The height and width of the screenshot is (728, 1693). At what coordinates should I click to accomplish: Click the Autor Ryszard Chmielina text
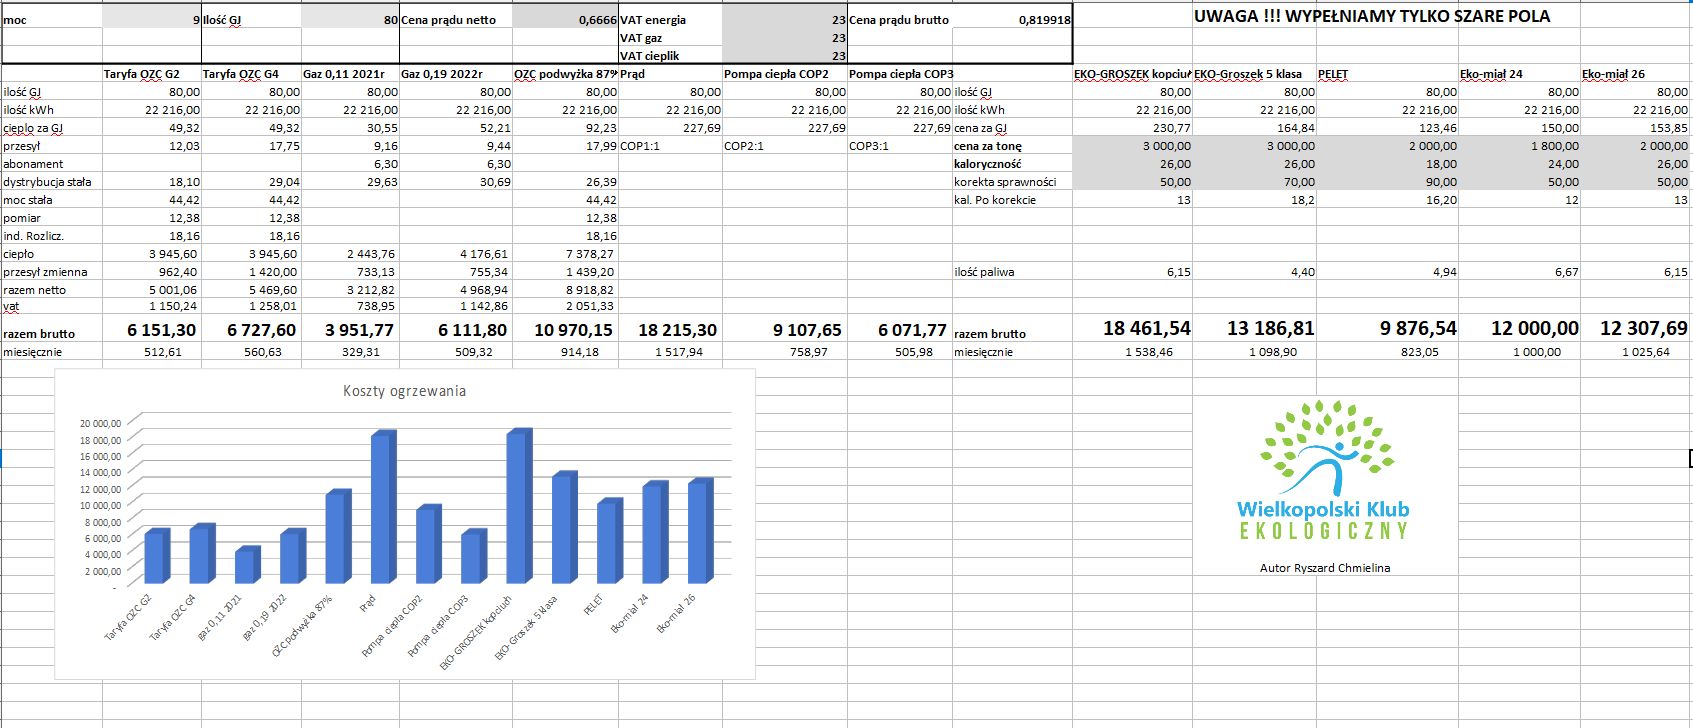coord(1325,568)
